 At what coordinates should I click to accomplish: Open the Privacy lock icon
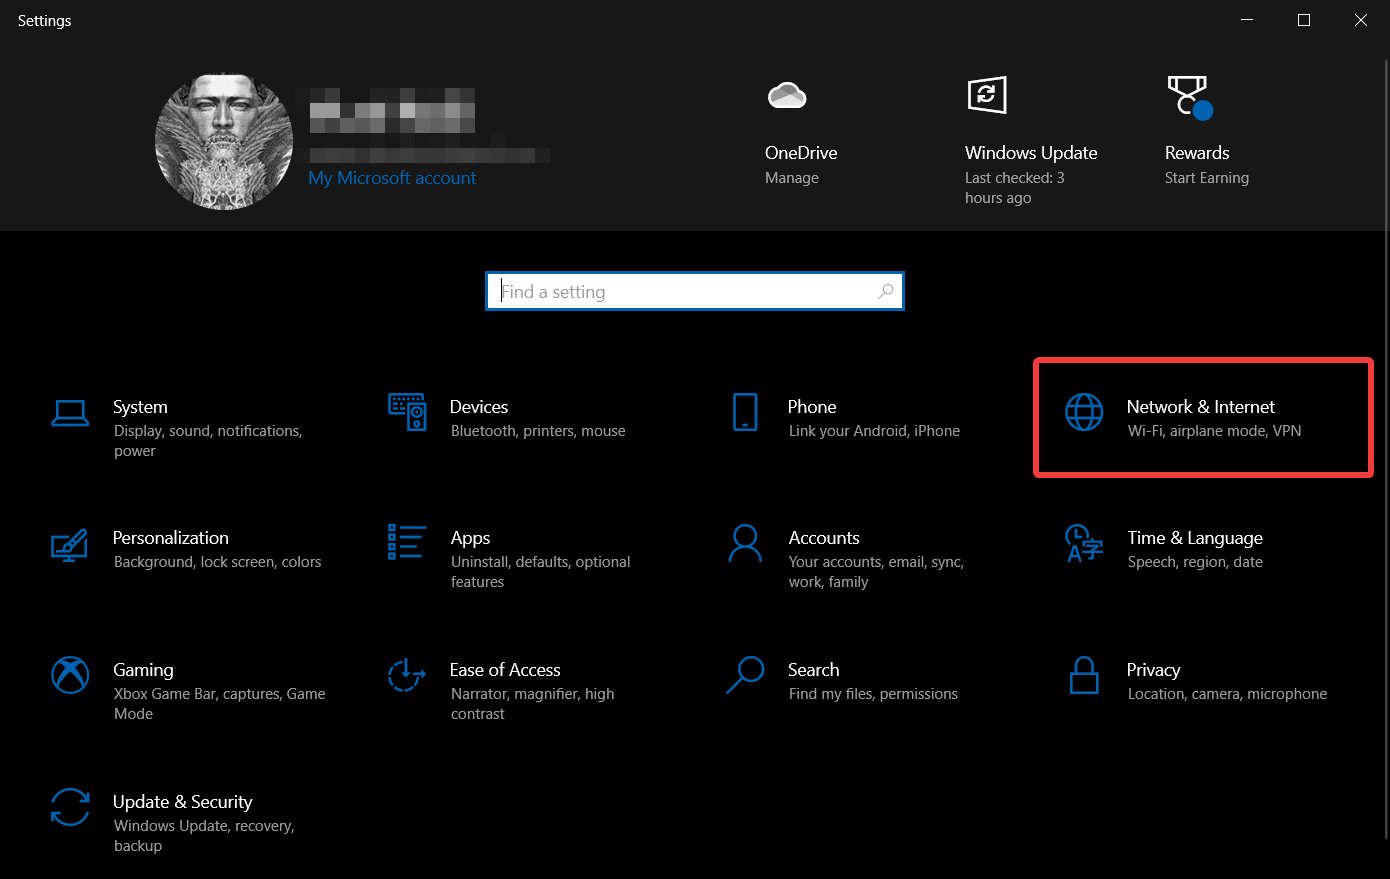[x=1084, y=675]
